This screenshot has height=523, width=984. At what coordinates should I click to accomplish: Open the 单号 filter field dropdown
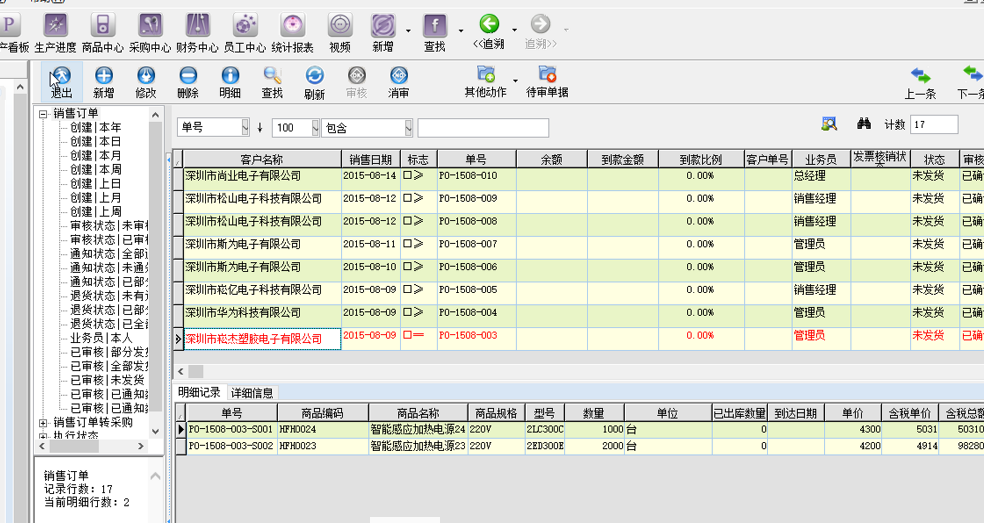click(x=245, y=128)
